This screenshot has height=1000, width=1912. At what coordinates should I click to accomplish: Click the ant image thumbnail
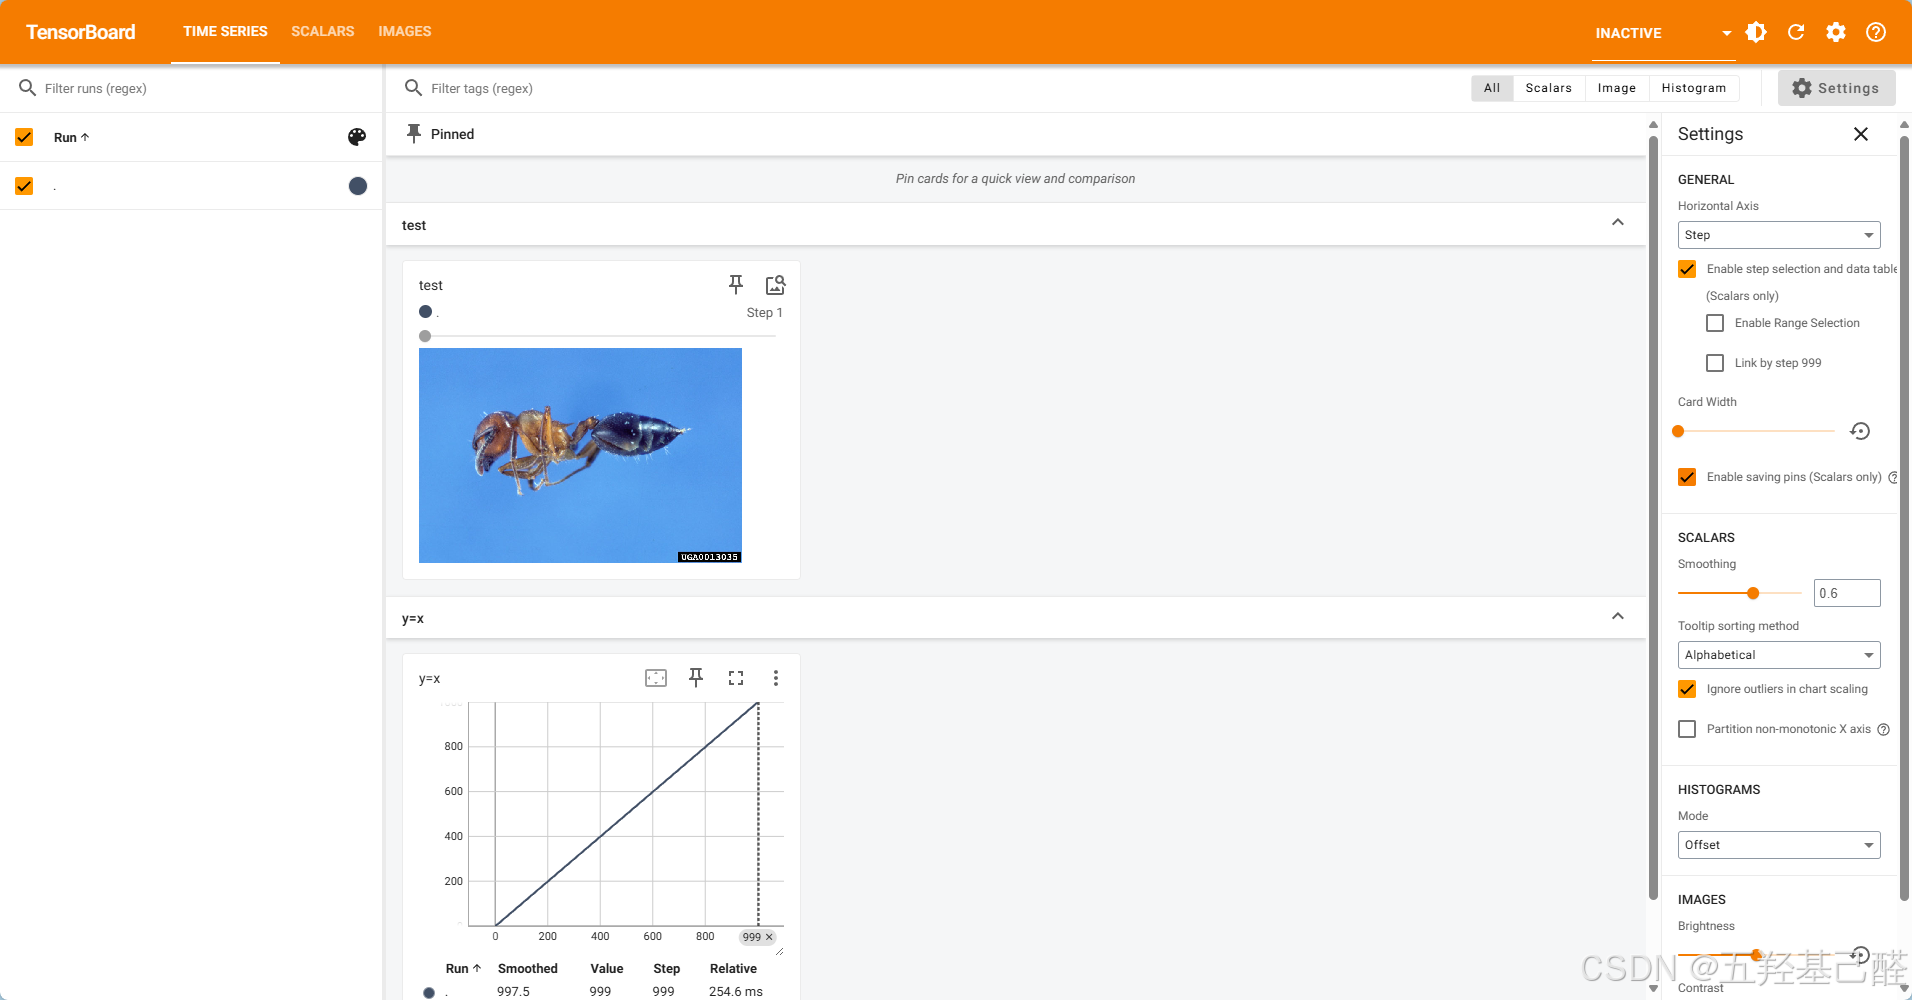click(x=580, y=455)
